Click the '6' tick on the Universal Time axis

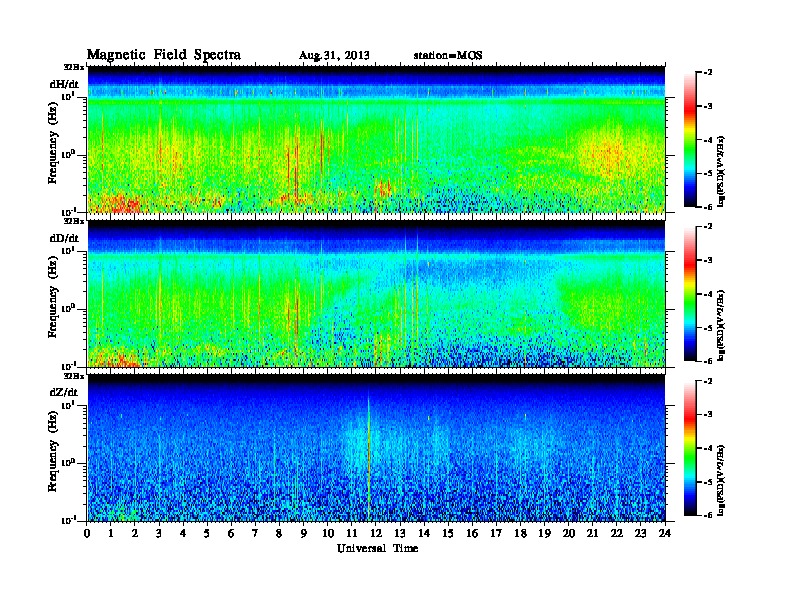[x=231, y=533]
